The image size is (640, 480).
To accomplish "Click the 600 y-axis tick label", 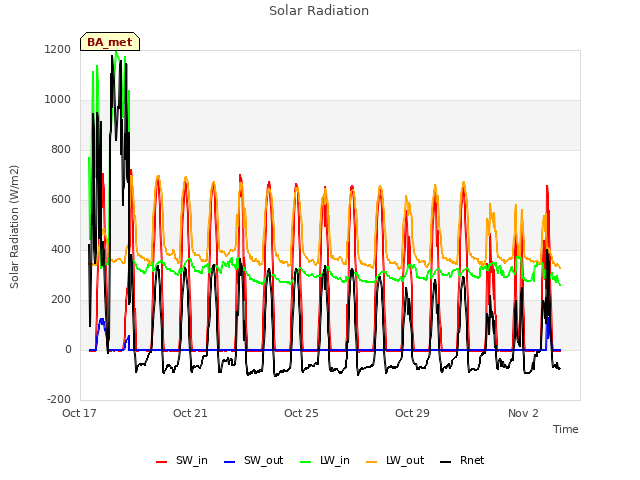I will pyautogui.click(x=61, y=200).
